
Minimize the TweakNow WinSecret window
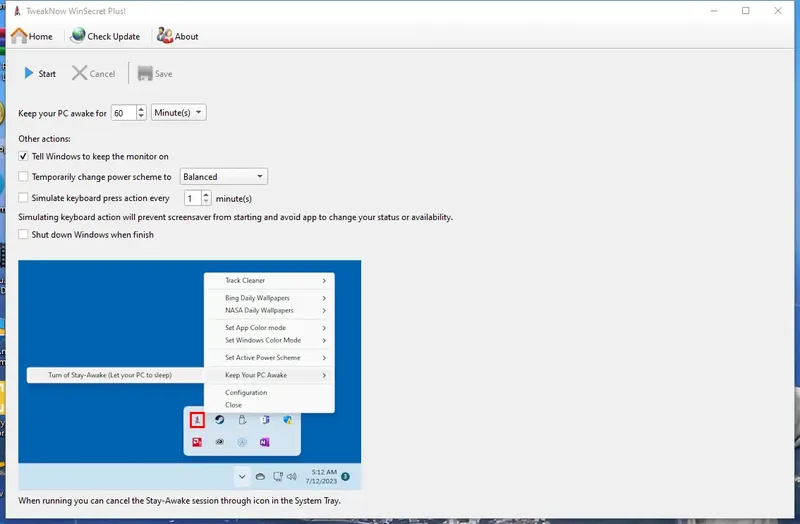(714, 11)
